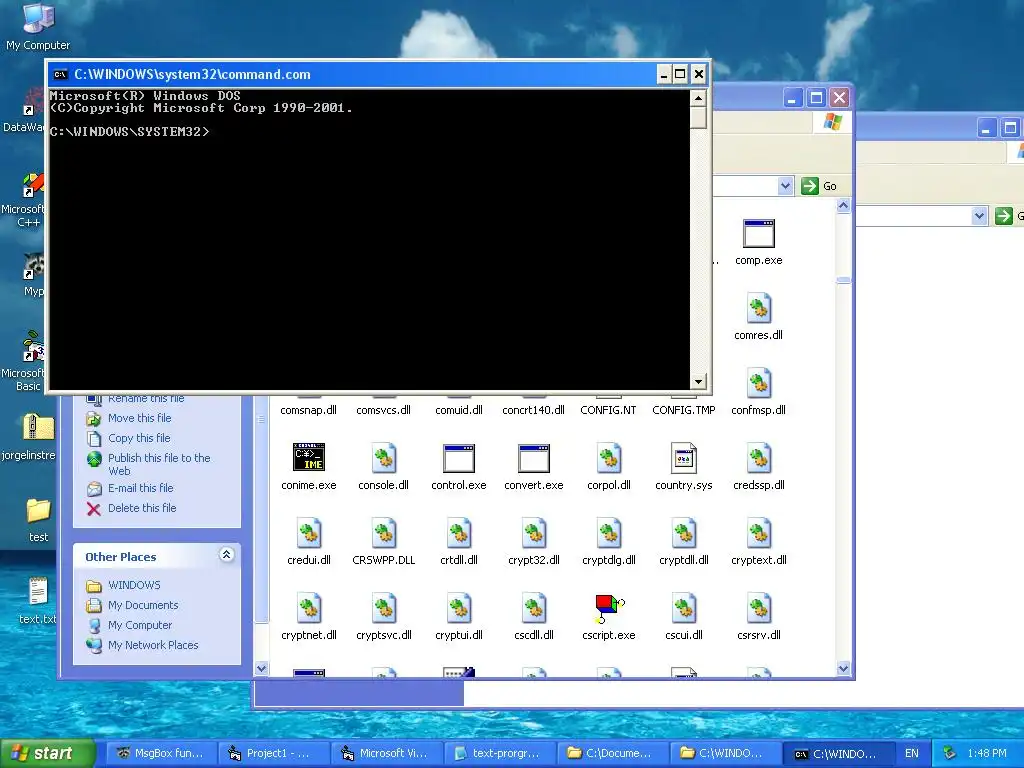Viewport: 1024px width, 768px height.
Task: Click the clock showing 1:48 PM
Action: tap(987, 753)
